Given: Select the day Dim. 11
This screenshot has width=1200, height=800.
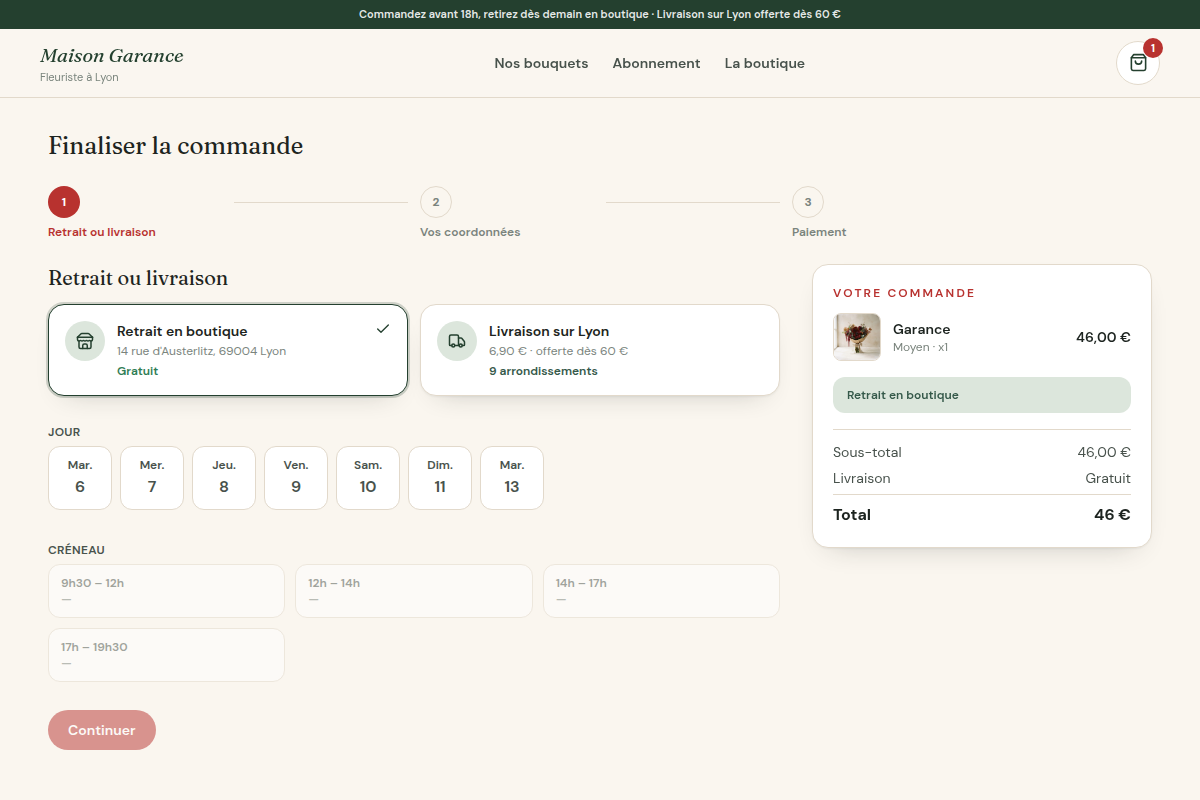Looking at the screenshot, I should pyautogui.click(x=440, y=478).
